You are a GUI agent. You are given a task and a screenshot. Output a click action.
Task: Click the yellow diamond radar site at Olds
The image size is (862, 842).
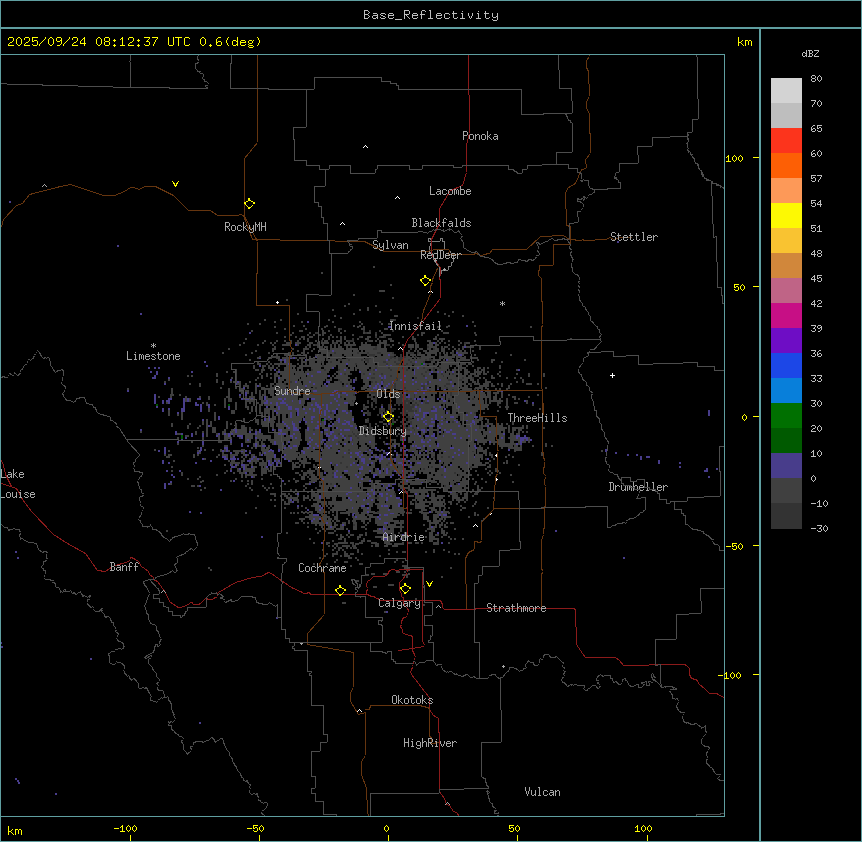pyautogui.click(x=388, y=417)
